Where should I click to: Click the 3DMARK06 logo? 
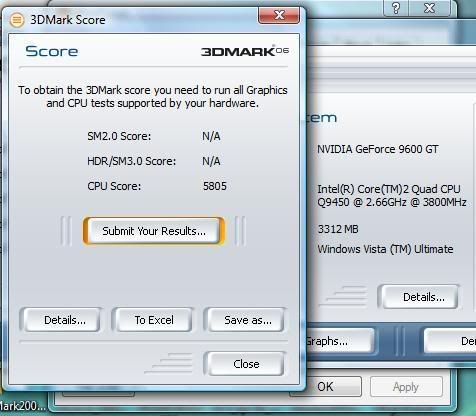point(245,51)
